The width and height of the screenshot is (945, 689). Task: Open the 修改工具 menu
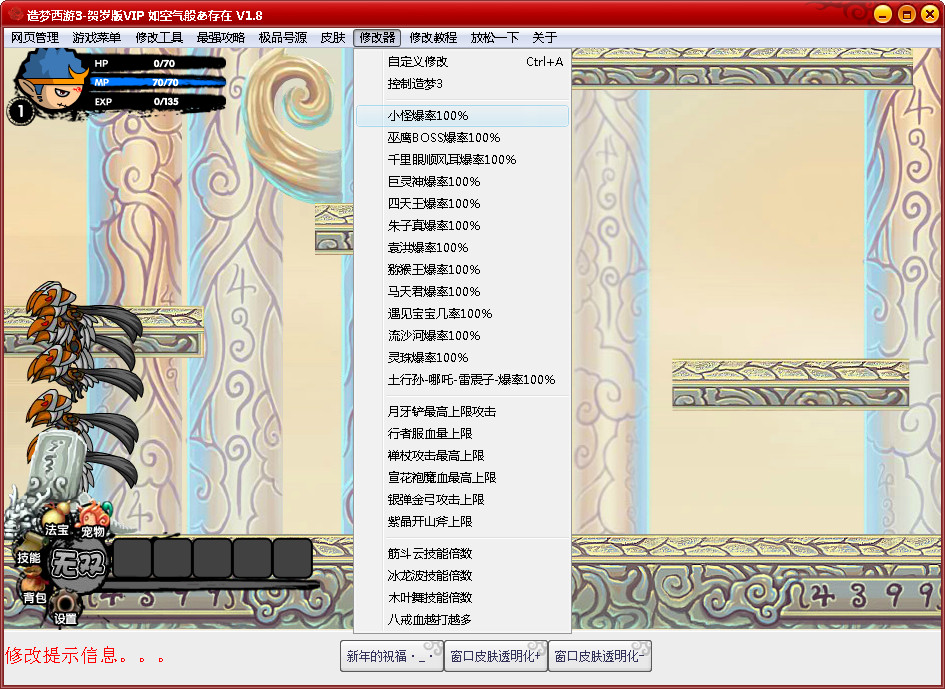(x=159, y=38)
